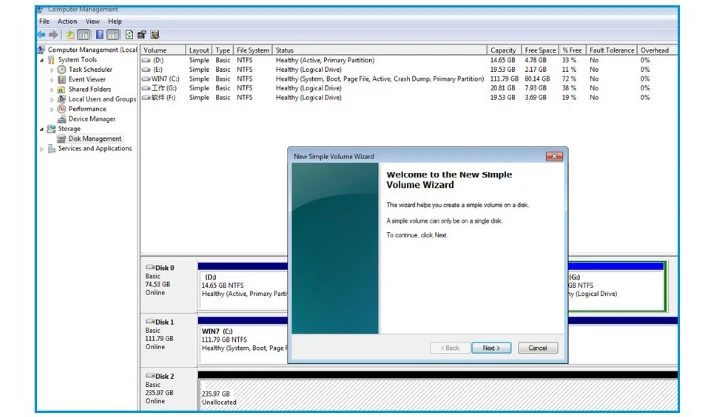Click the Disk Management icon in the tree
This screenshot has width=707, height=417.
pyautogui.click(x=62, y=139)
